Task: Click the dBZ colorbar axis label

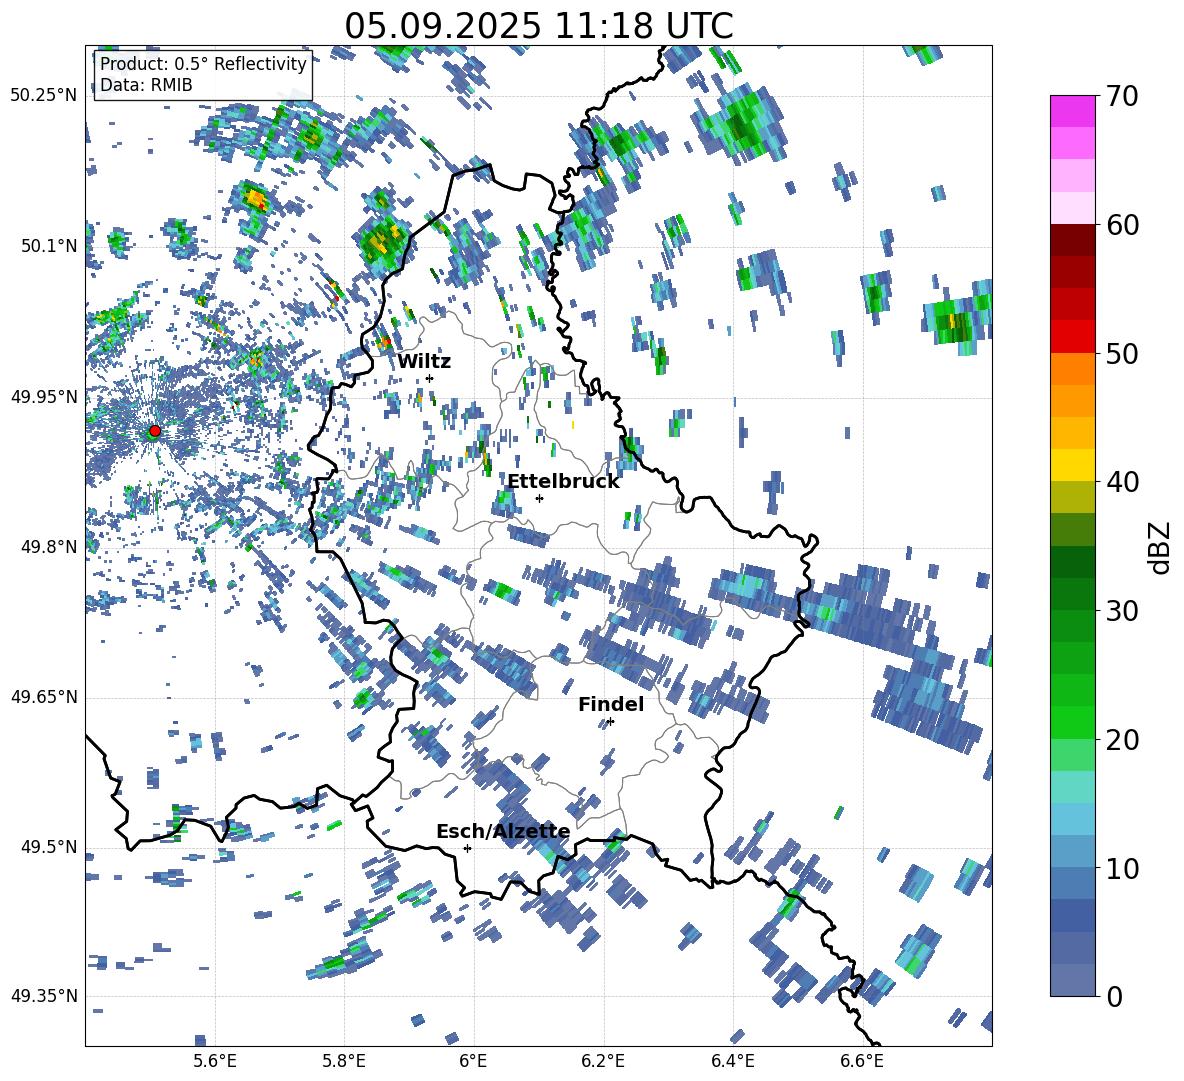Action: [x=1158, y=547]
